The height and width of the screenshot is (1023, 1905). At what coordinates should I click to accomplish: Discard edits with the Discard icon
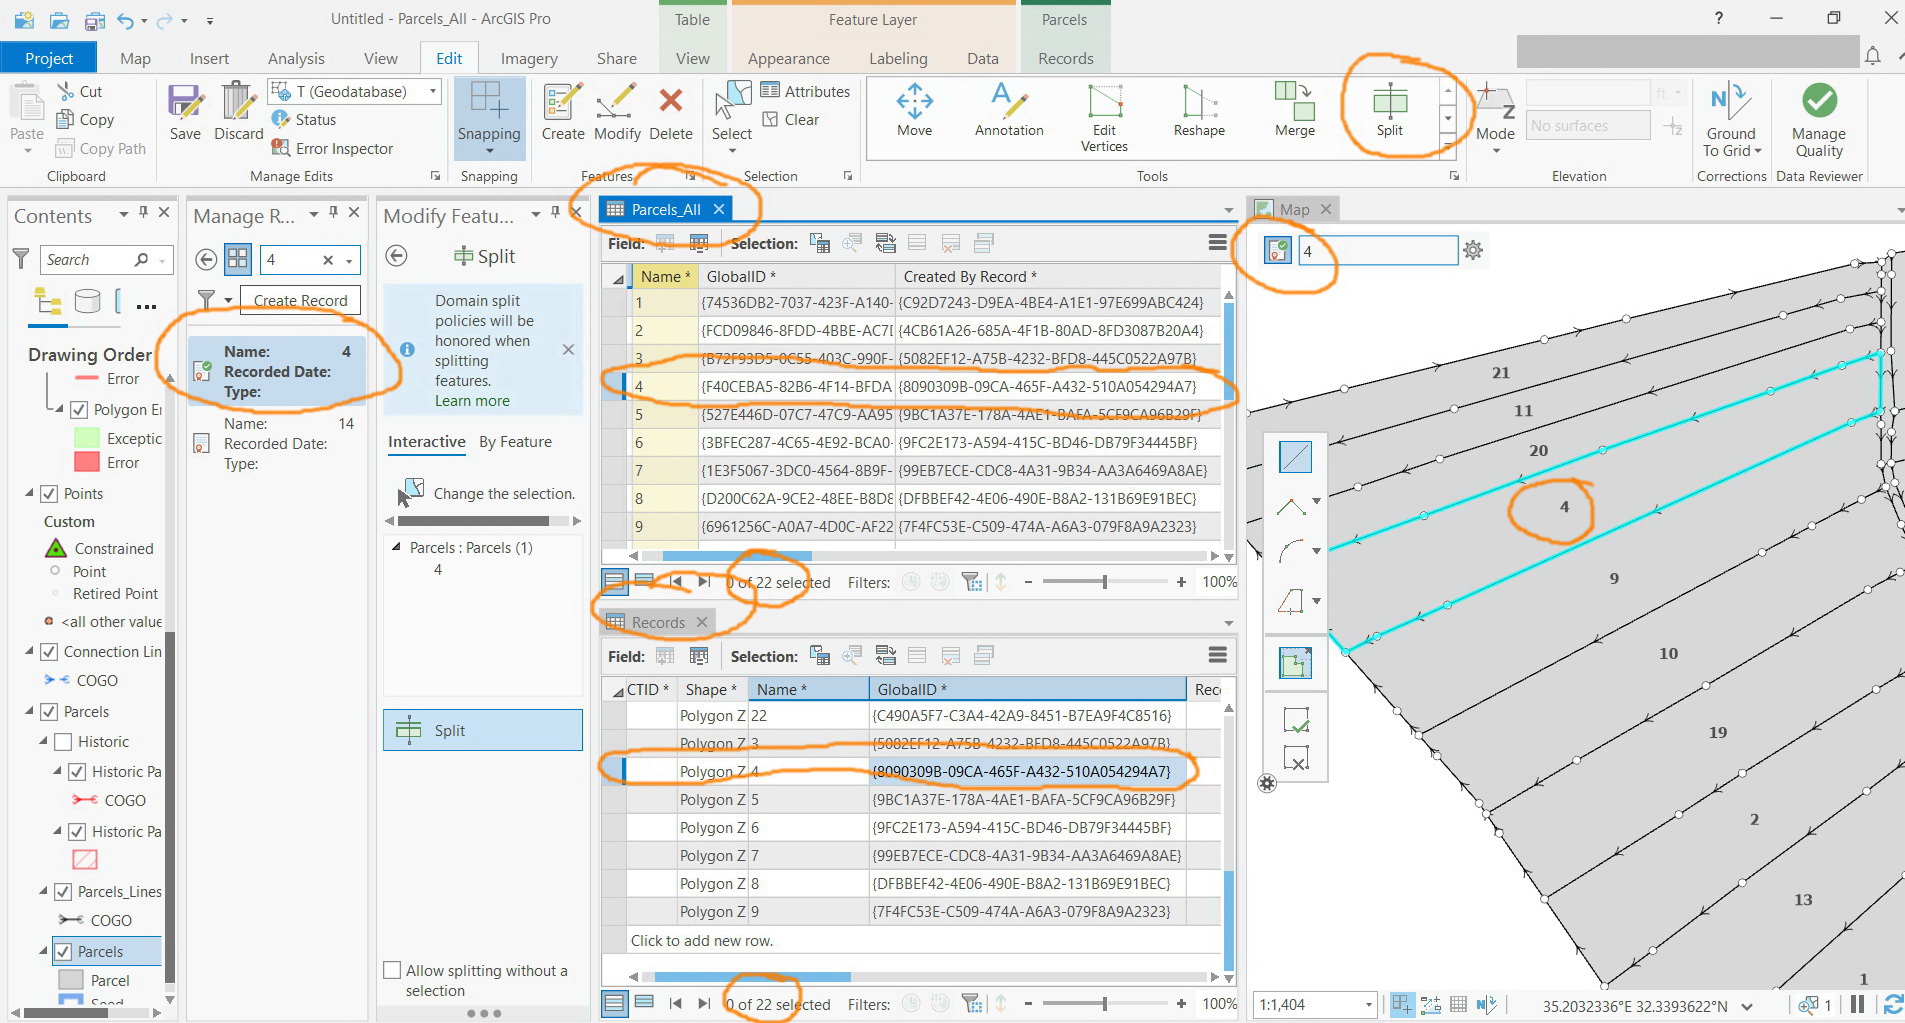(x=238, y=101)
